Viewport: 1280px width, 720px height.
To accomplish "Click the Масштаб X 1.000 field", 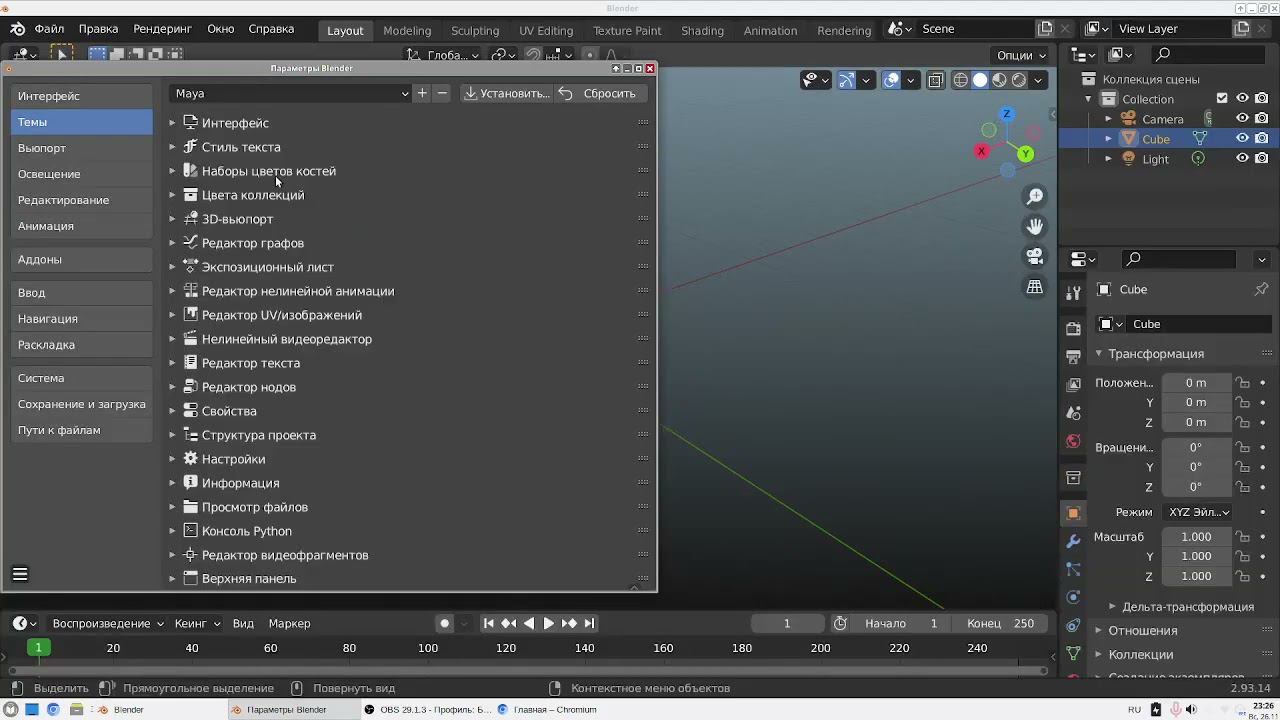I will [x=1196, y=537].
